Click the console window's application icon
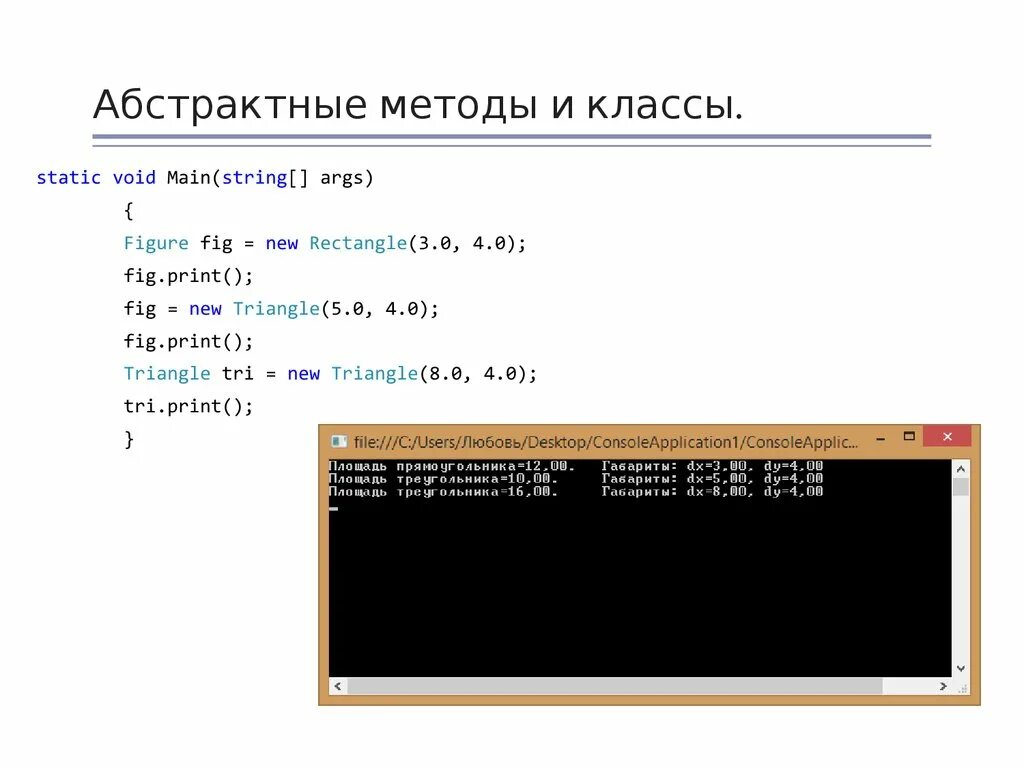The height and width of the screenshot is (768, 1024). coord(338,442)
